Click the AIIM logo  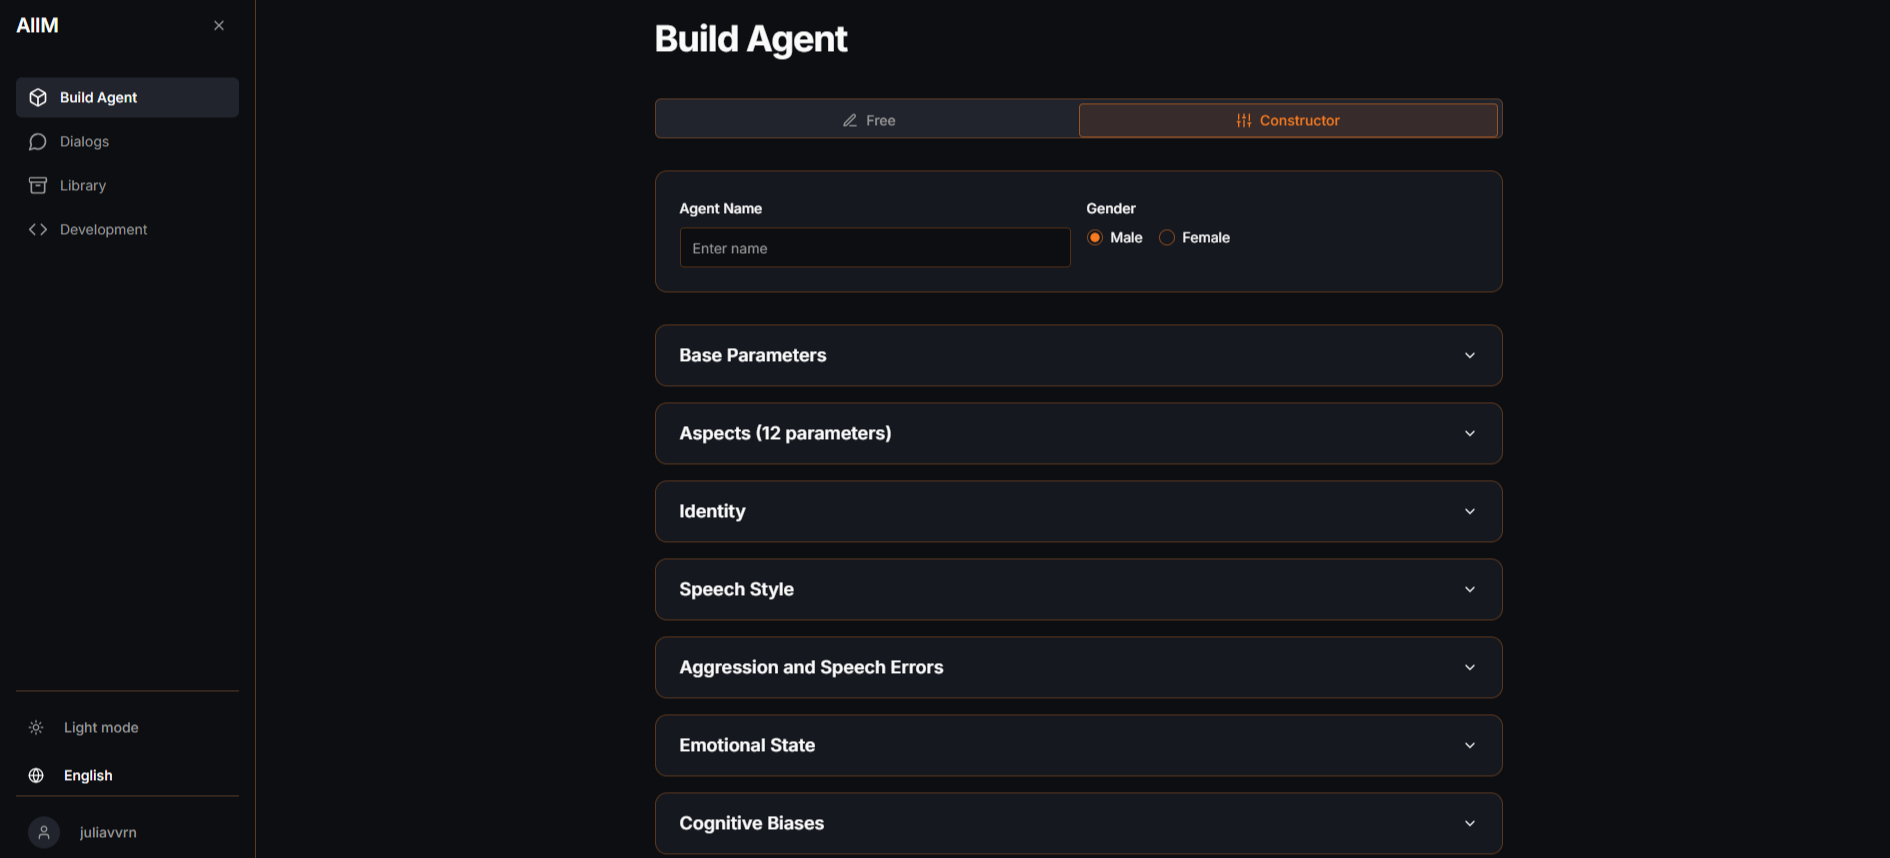[x=37, y=25]
